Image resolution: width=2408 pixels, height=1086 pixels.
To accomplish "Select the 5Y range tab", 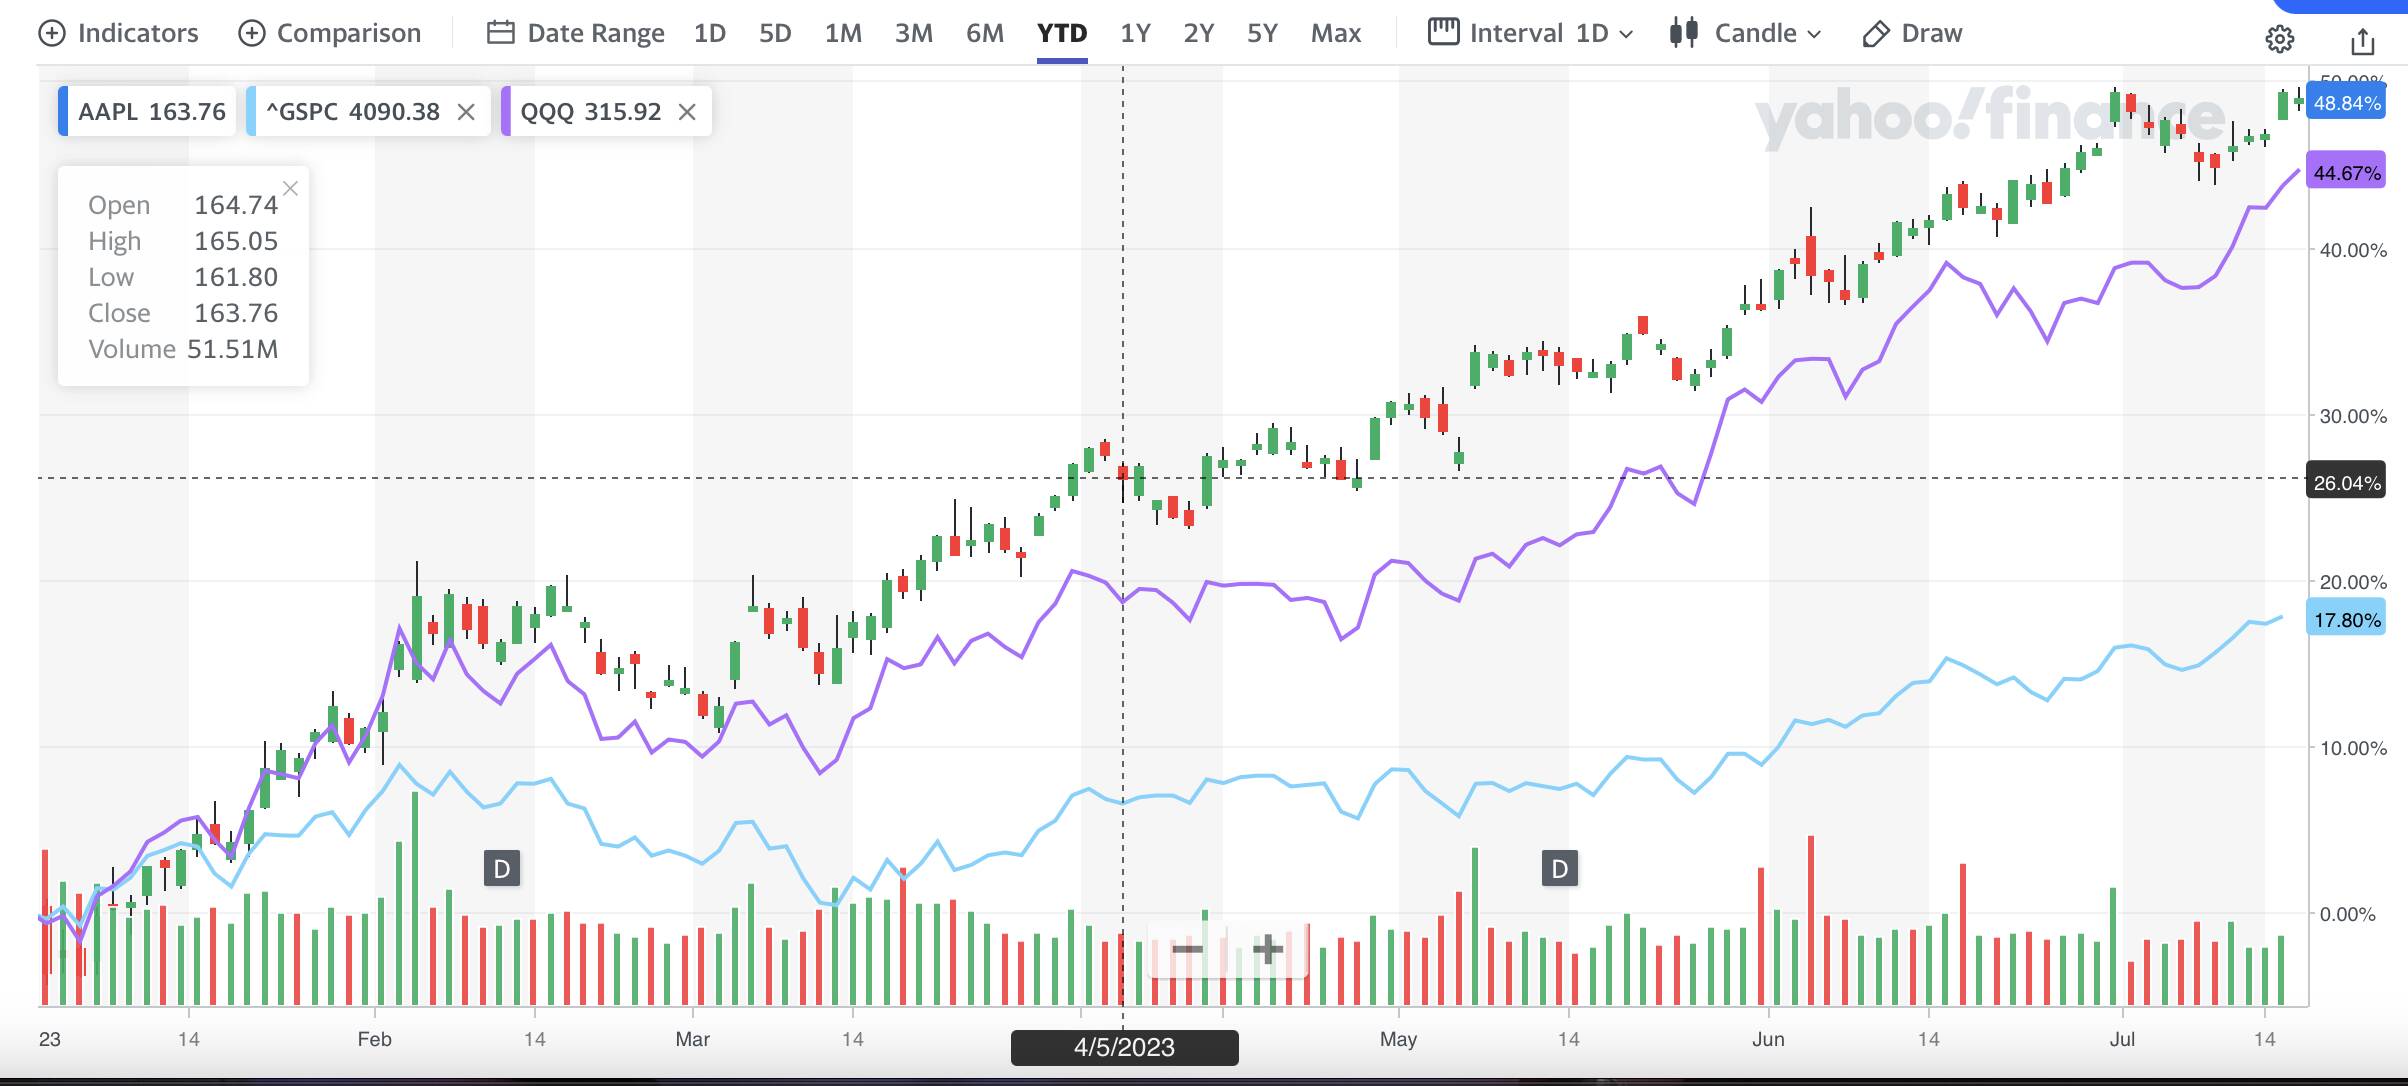I will click(1262, 33).
